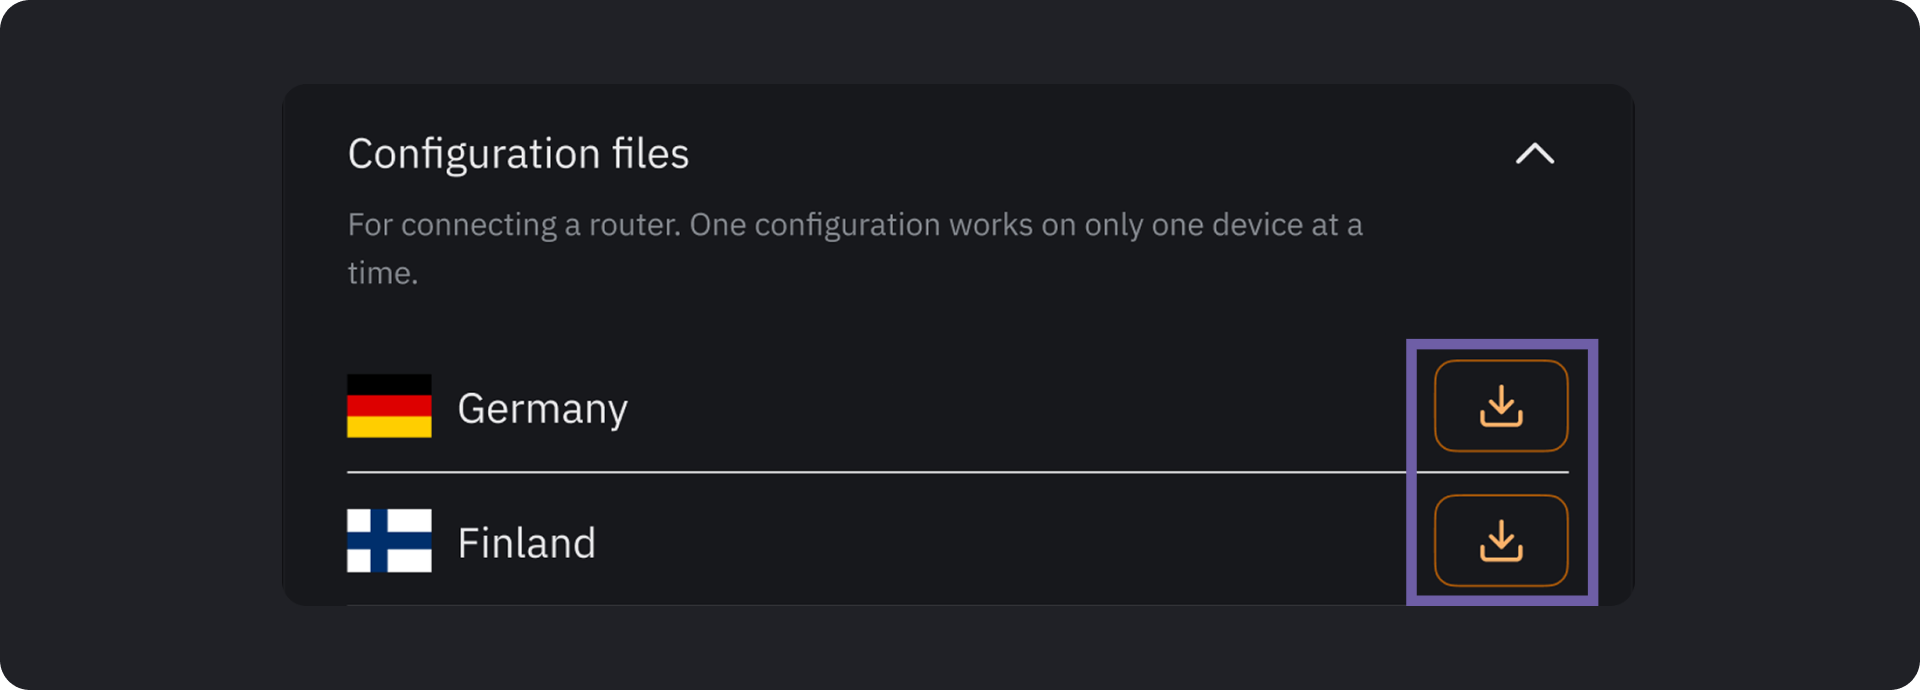The width and height of the screenshot is (1920, 690).
Task: Click the black-red-yellow striped flag
Action: pyautogui.click(x=389, y=406)
